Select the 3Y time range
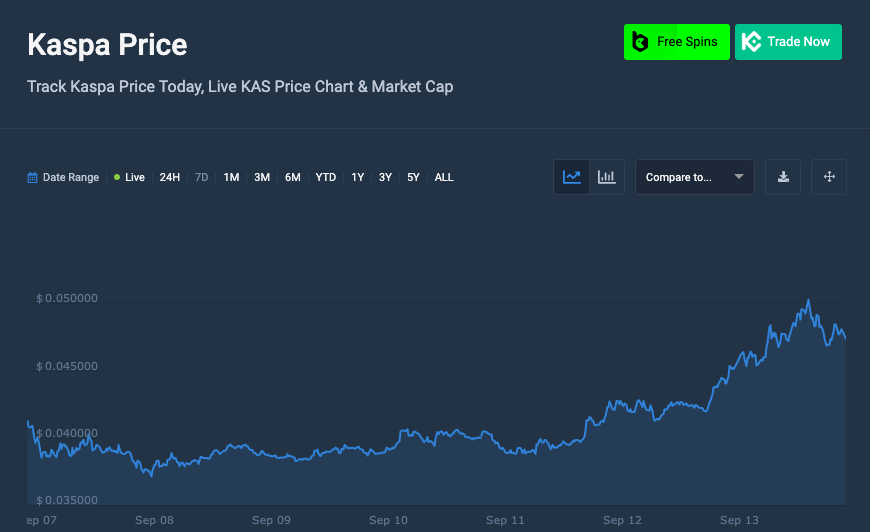Screen dimensions: 870x532 [385, 178]
